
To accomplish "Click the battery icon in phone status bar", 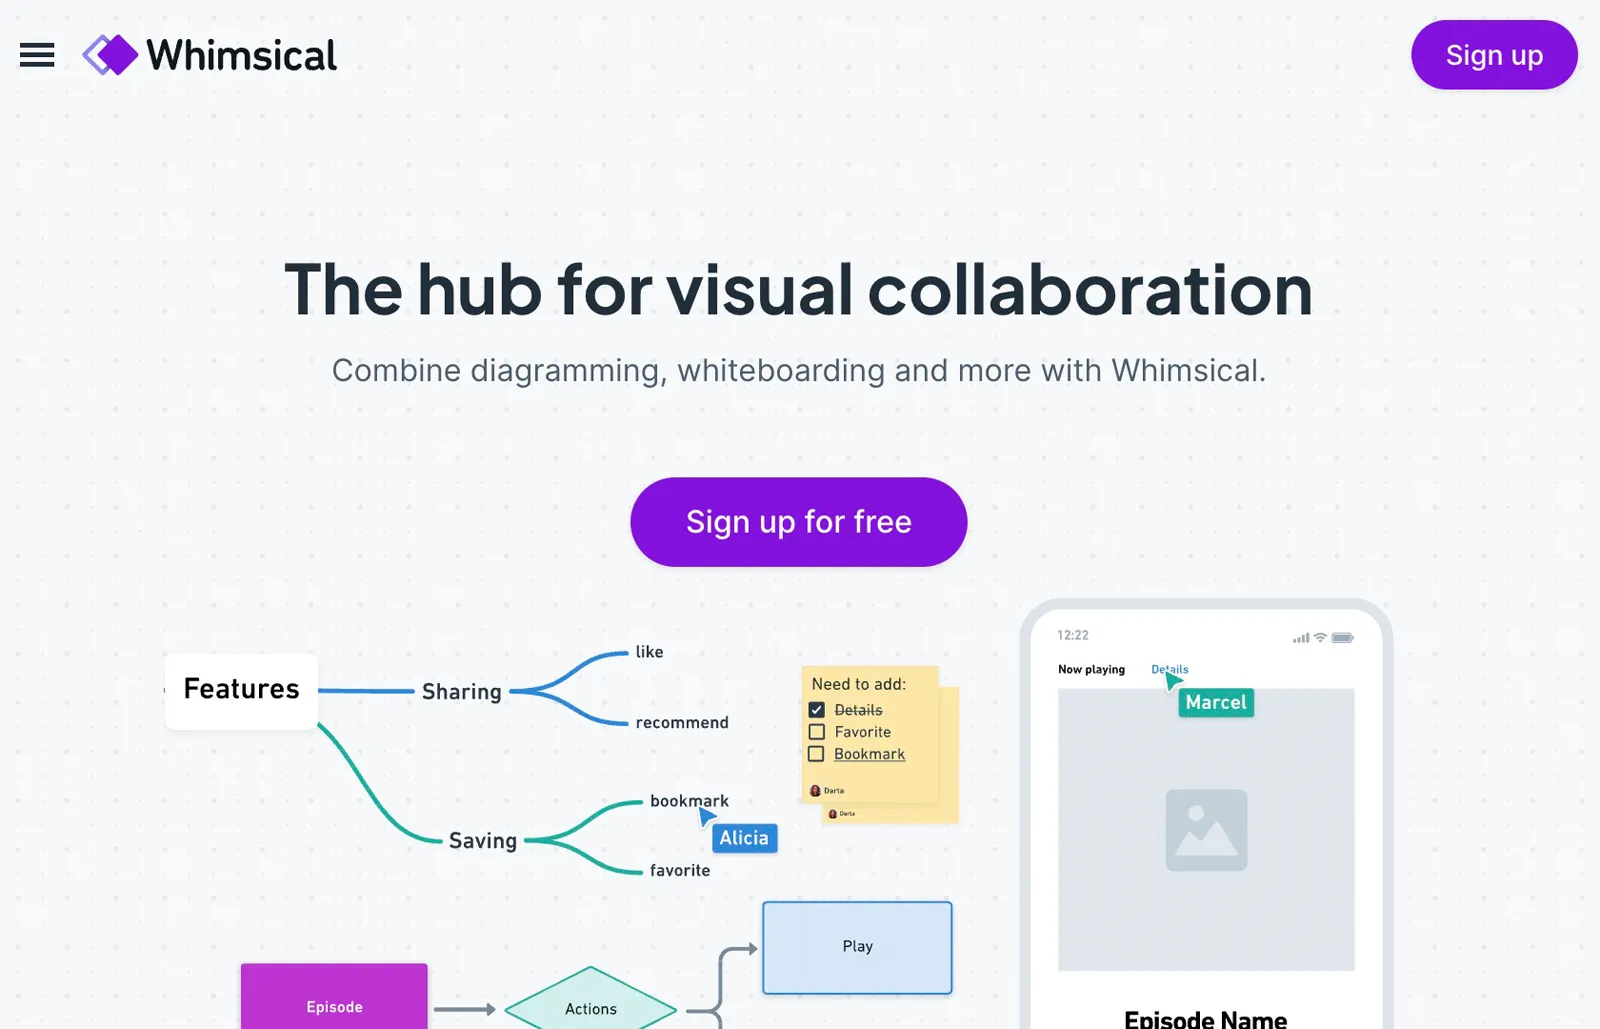I will (1343, 637).
